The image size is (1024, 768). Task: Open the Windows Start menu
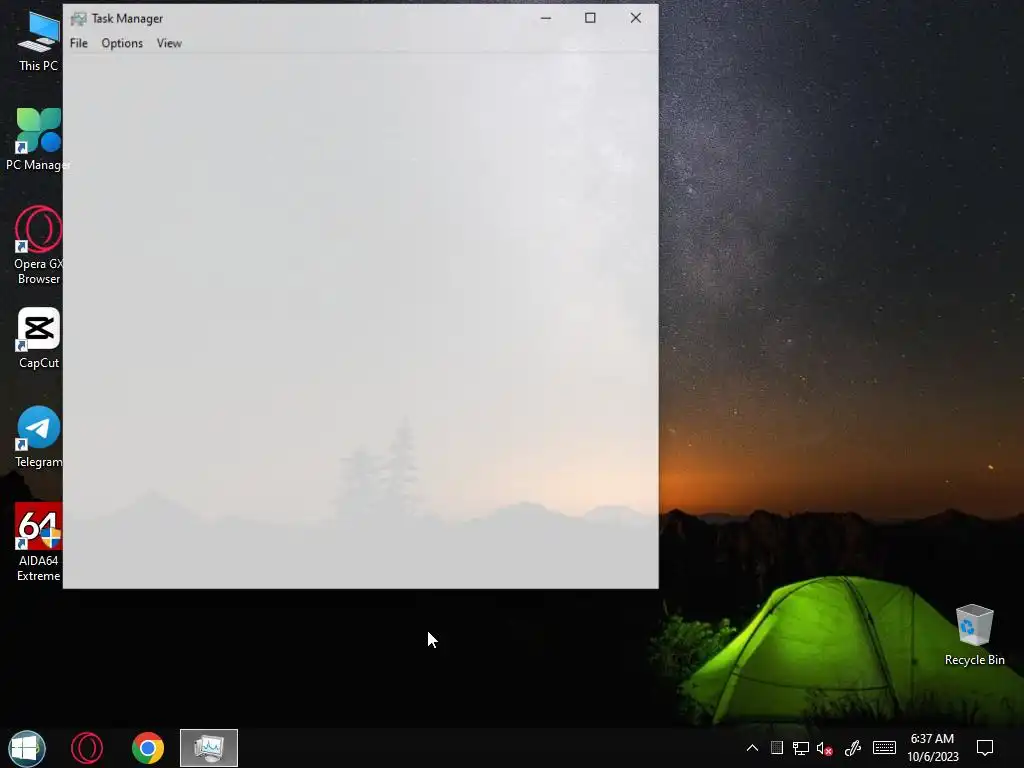click(27, 748)
